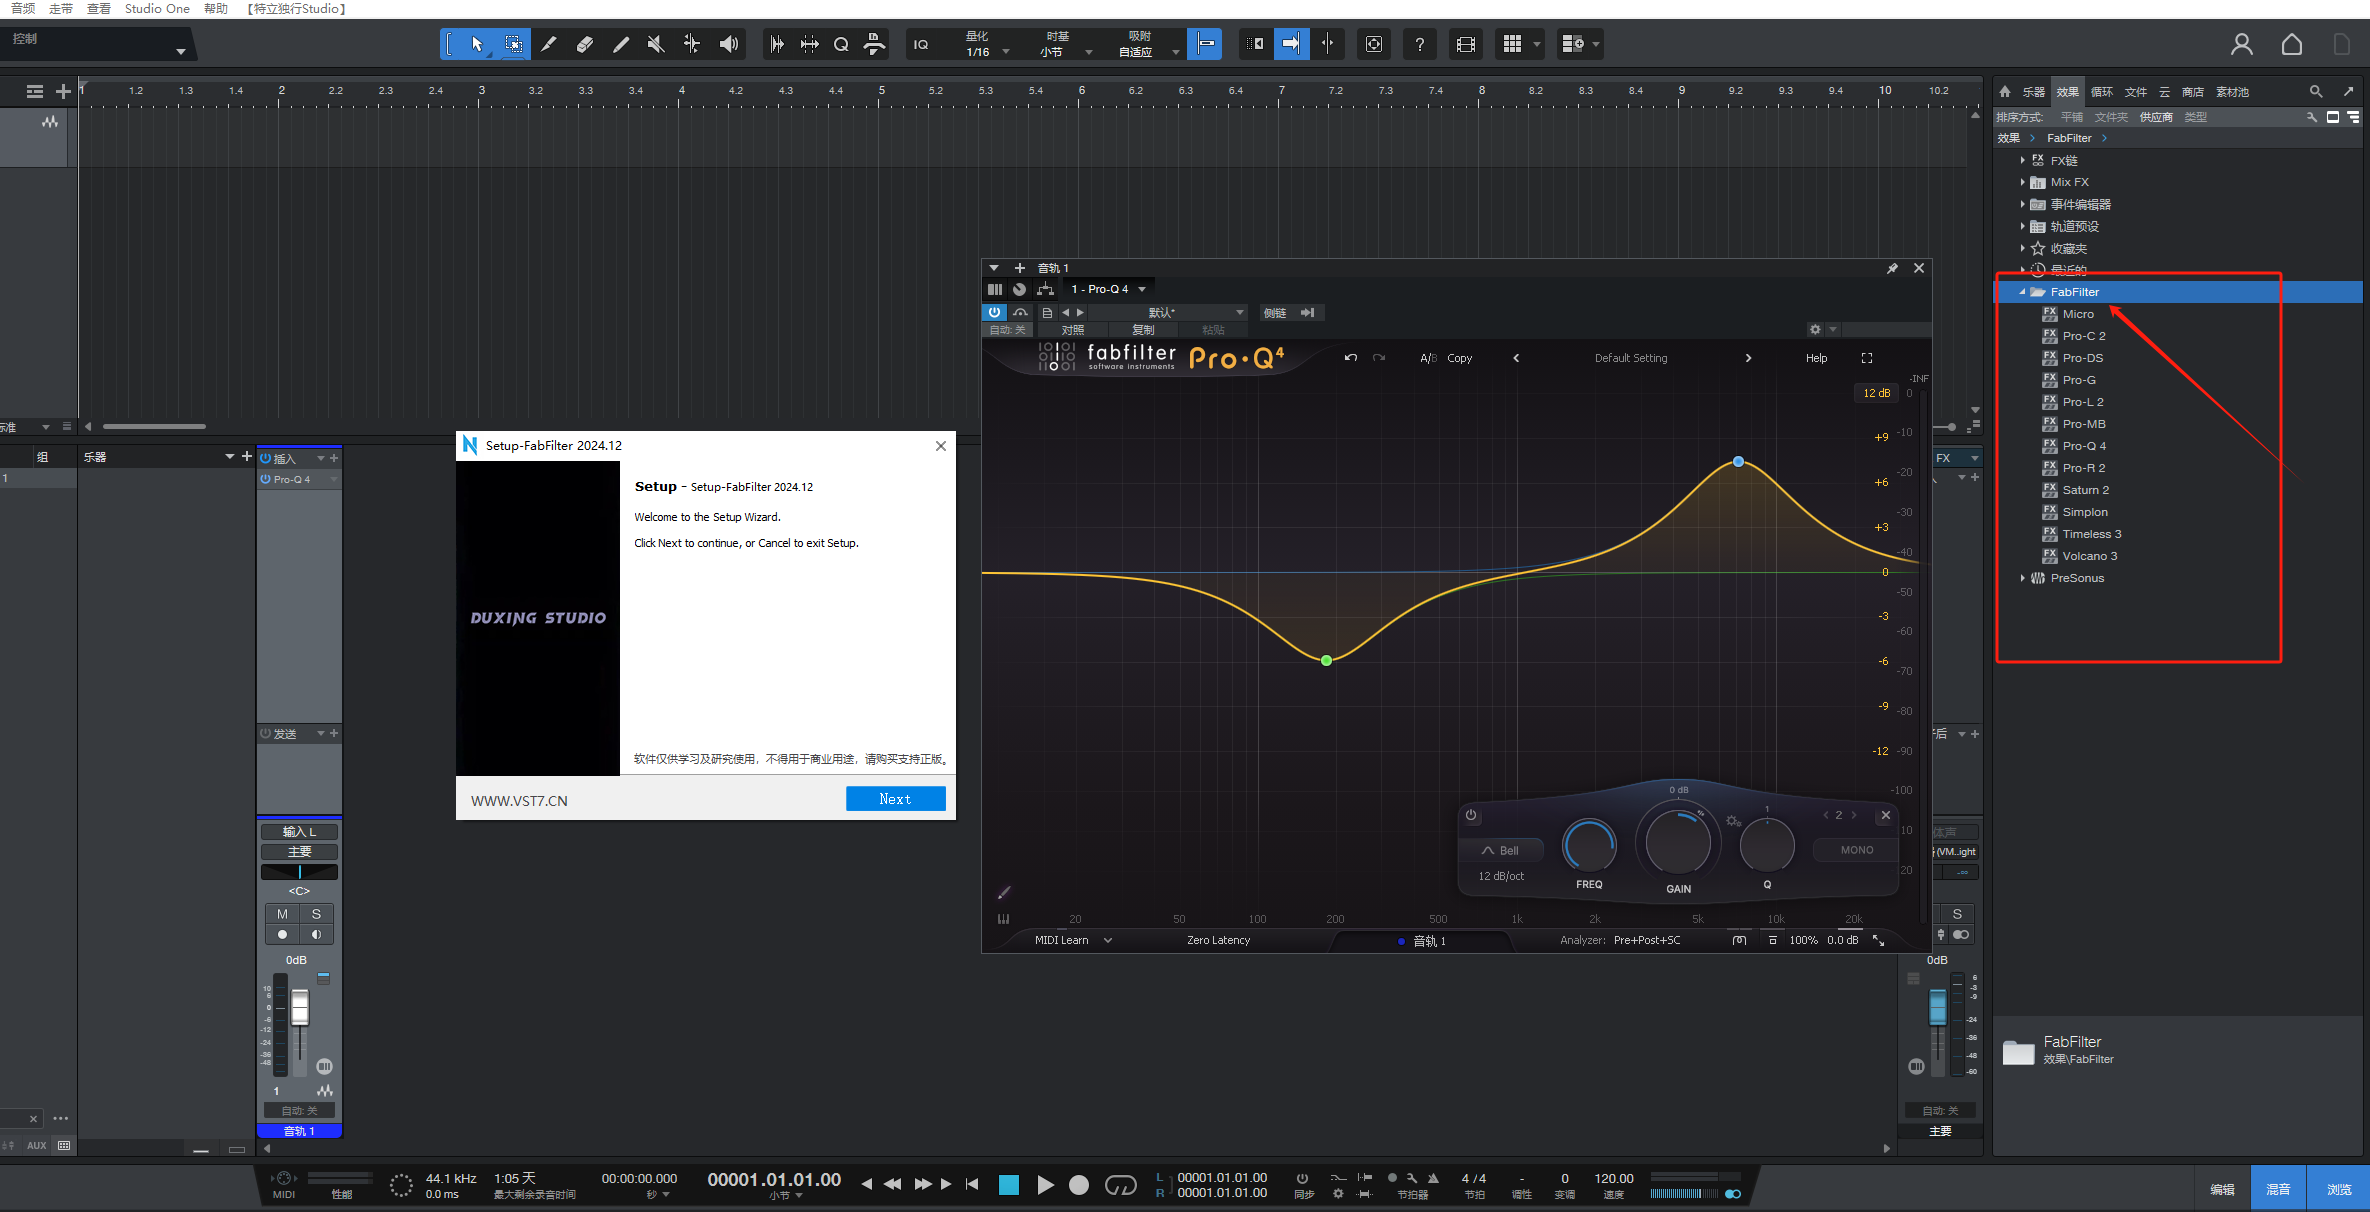Open the video player filmstrip icon
Viewport: 2370px width, 1212px height.
[1466, 44]
